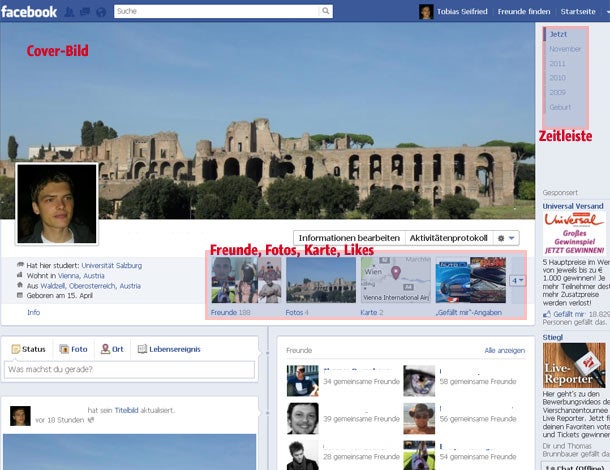Jump to Jetzt in the timeline
The width and height of the screenshot is (610, 470).
coord(558,34)
